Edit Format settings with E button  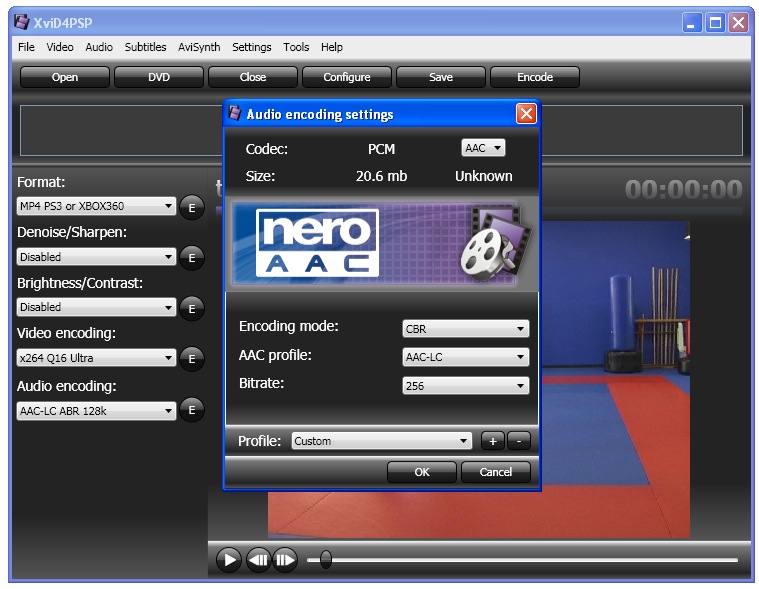click(192, 208)
